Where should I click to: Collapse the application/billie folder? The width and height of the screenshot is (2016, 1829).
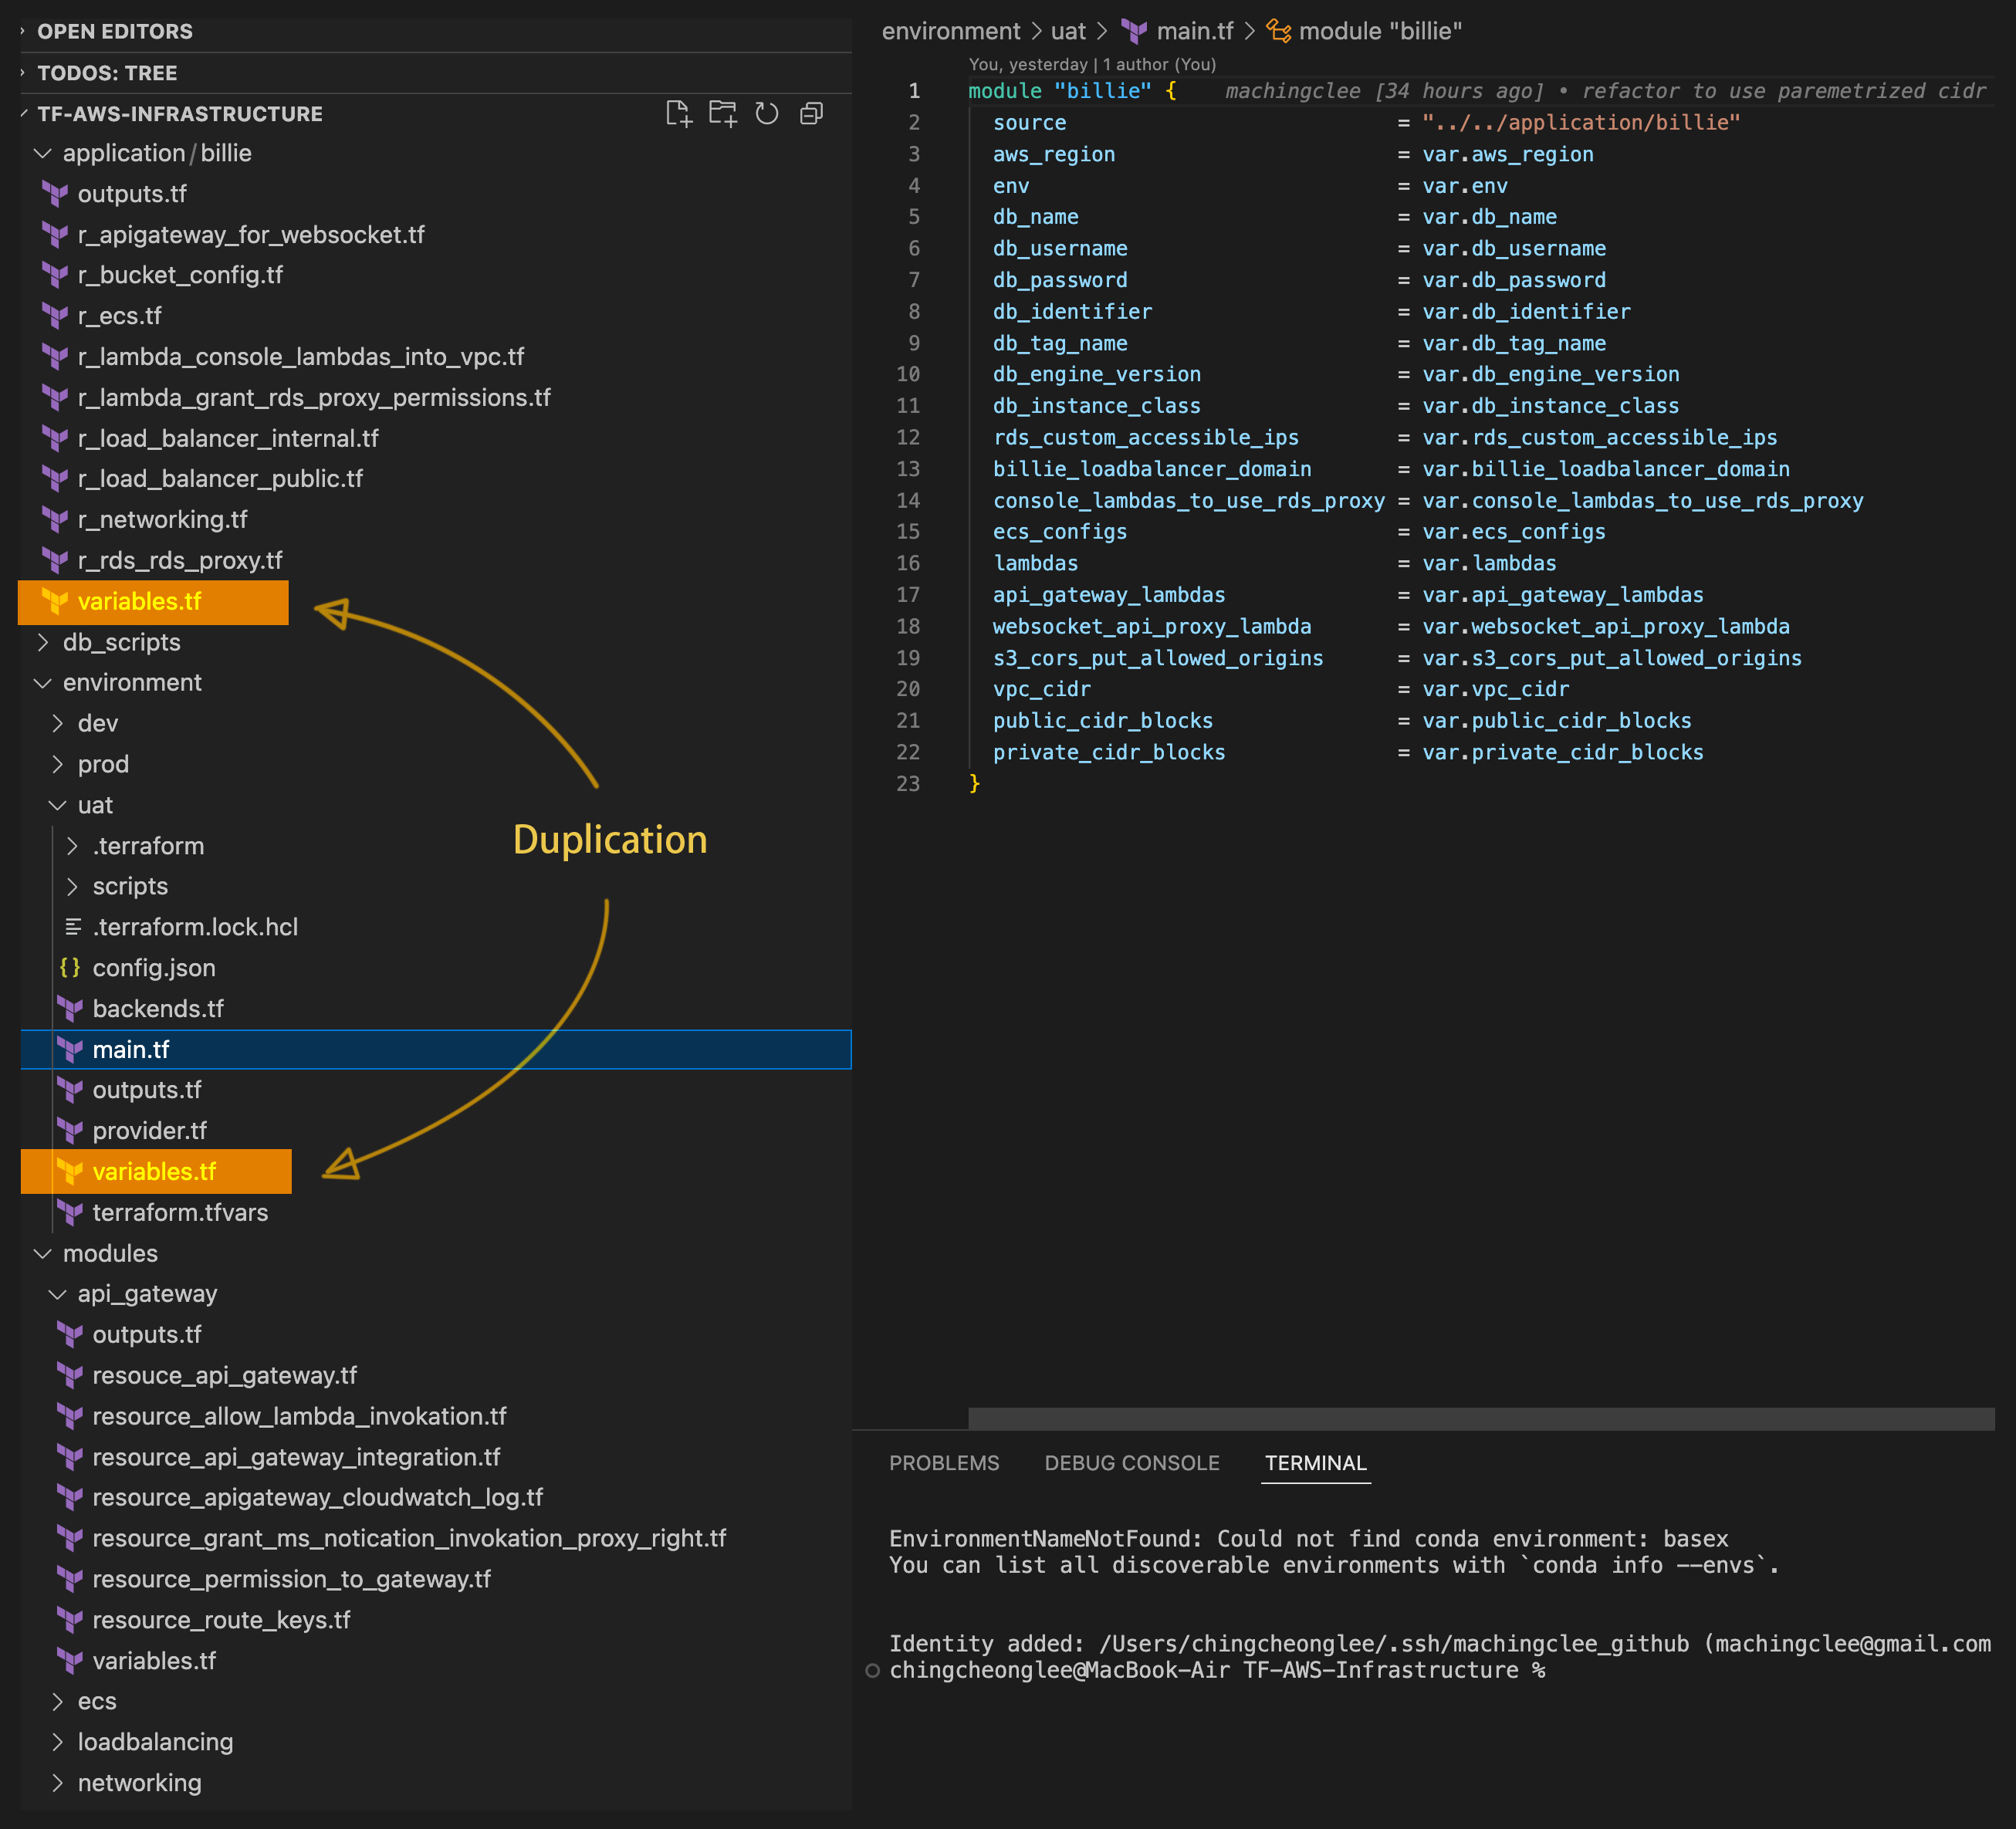pos(435,153)
